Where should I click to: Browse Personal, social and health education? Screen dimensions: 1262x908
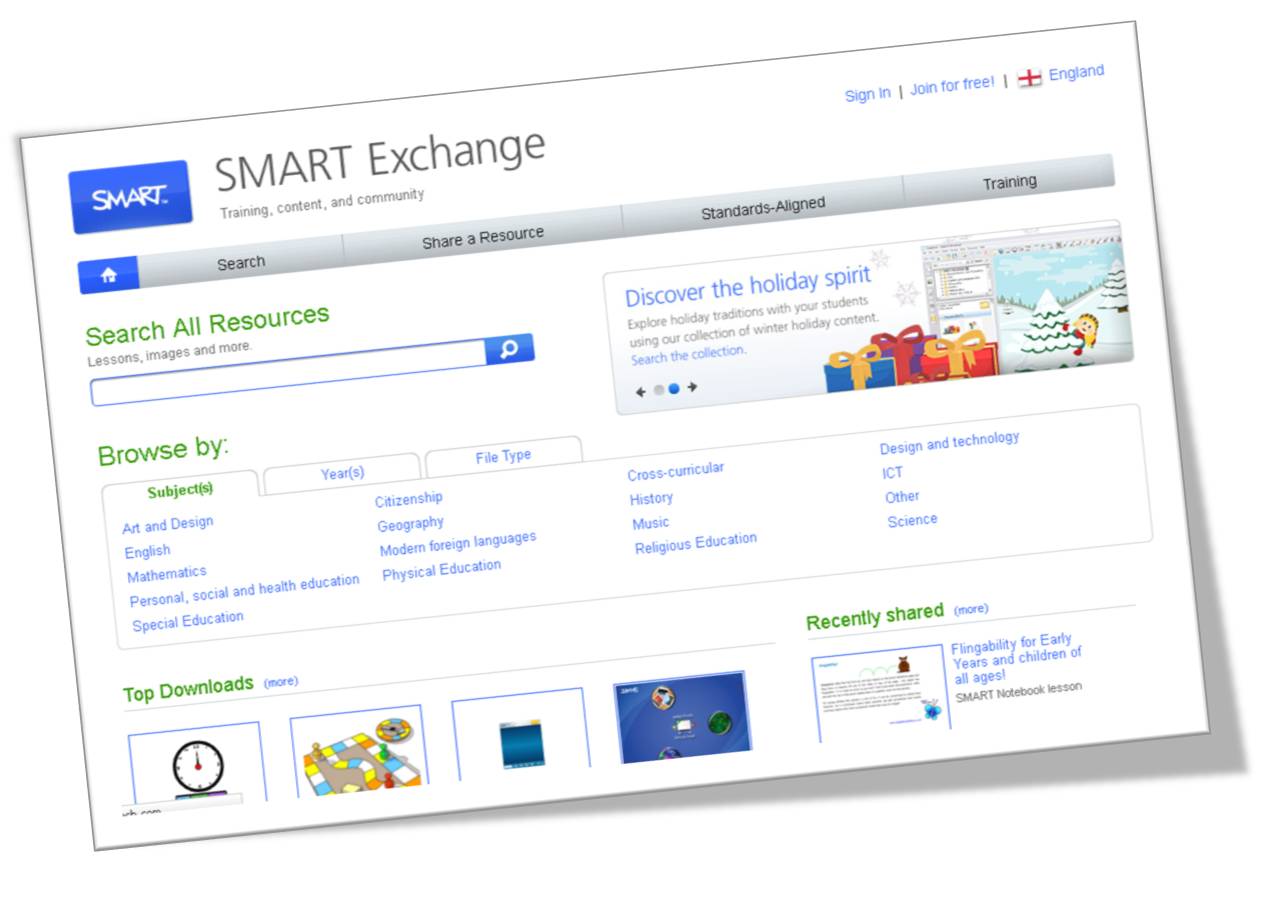[x=244, y=591]
